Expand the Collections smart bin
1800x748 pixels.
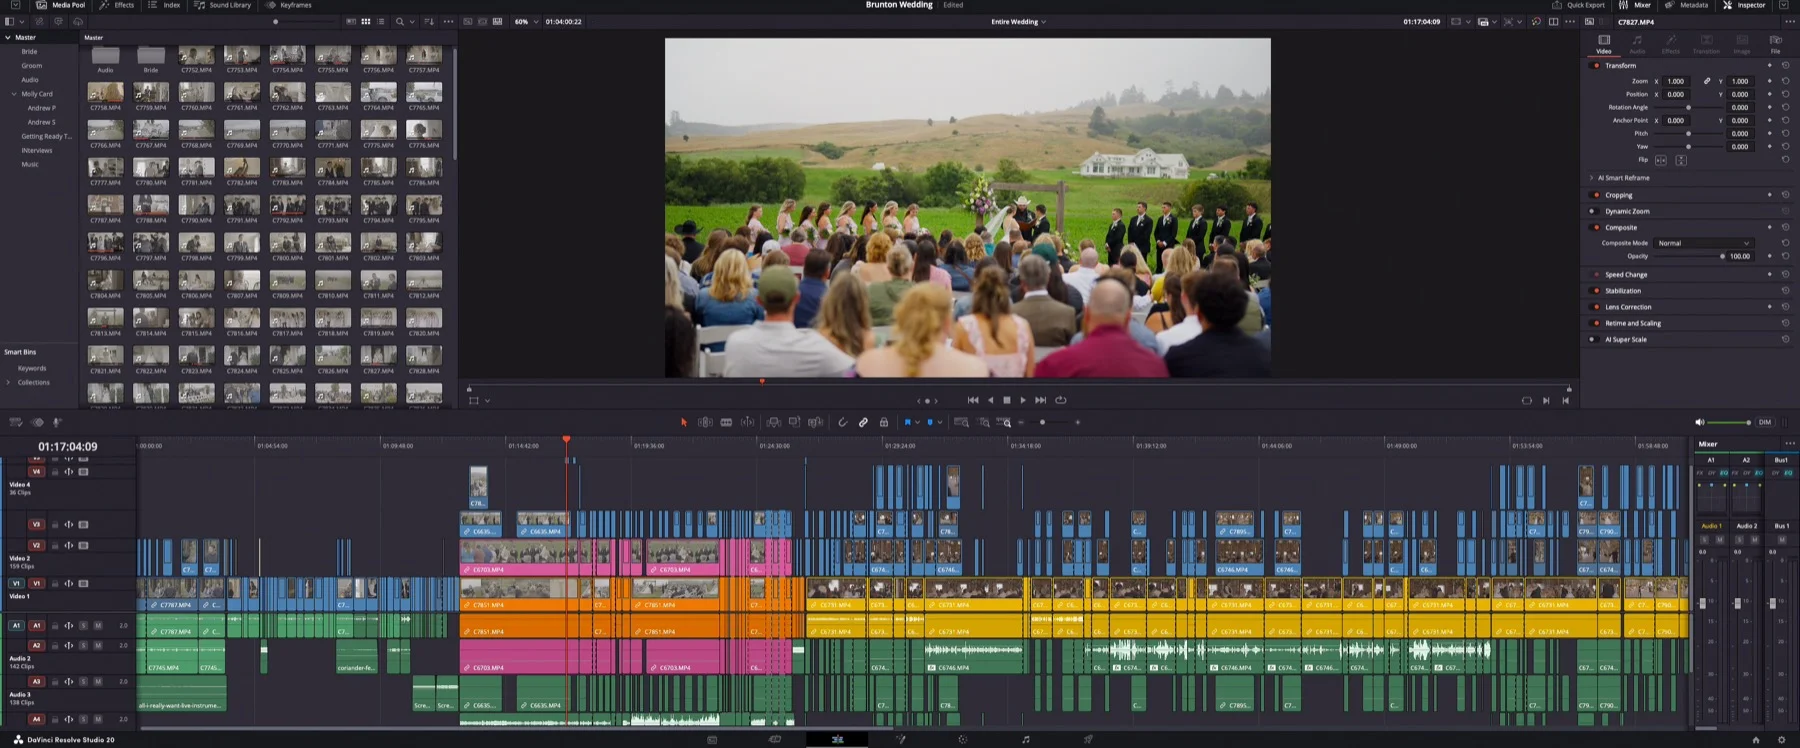pos(8,382)
